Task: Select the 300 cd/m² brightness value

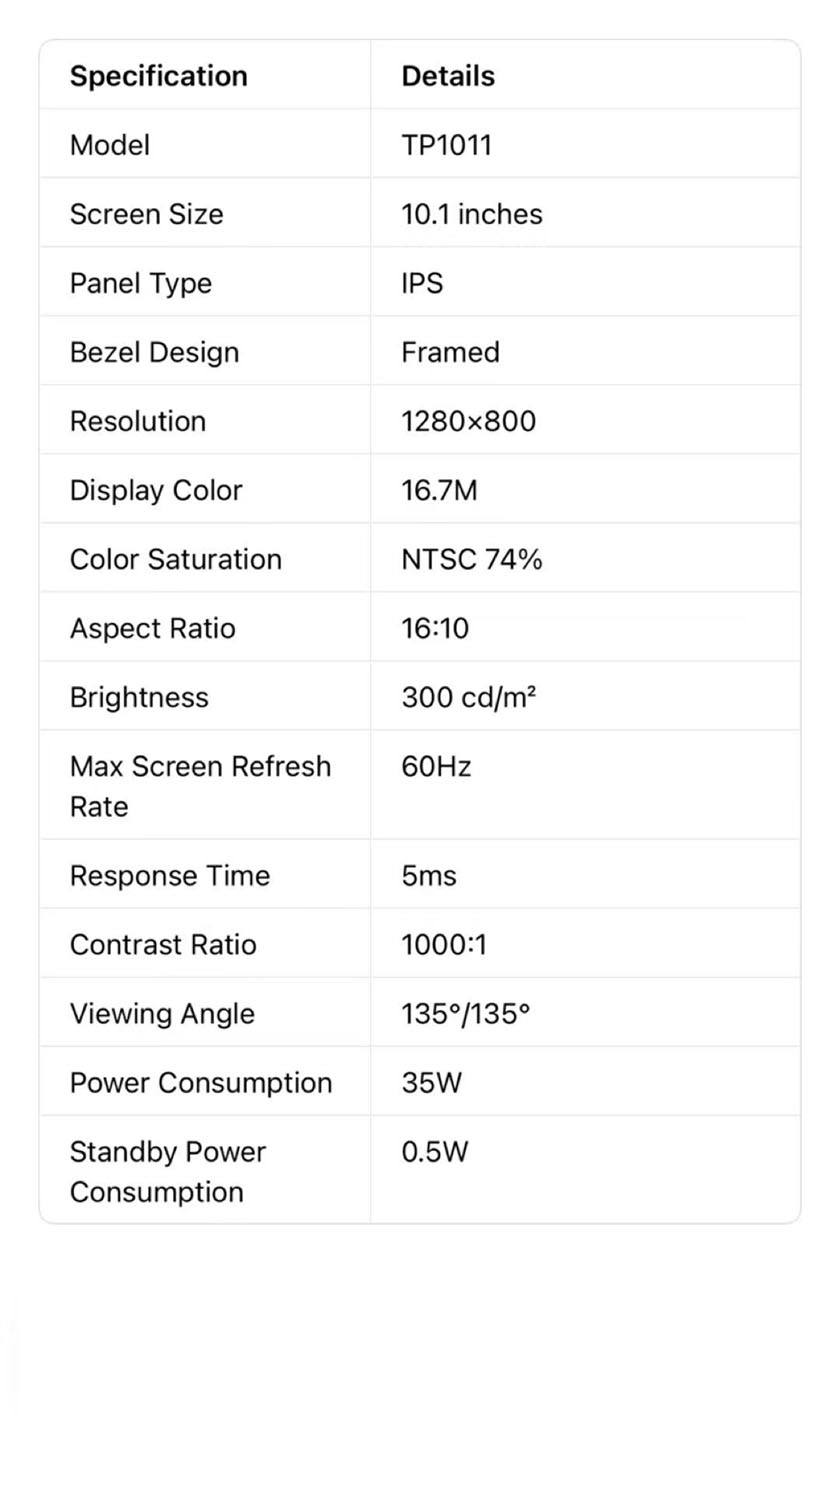Action: pos(469,697)
